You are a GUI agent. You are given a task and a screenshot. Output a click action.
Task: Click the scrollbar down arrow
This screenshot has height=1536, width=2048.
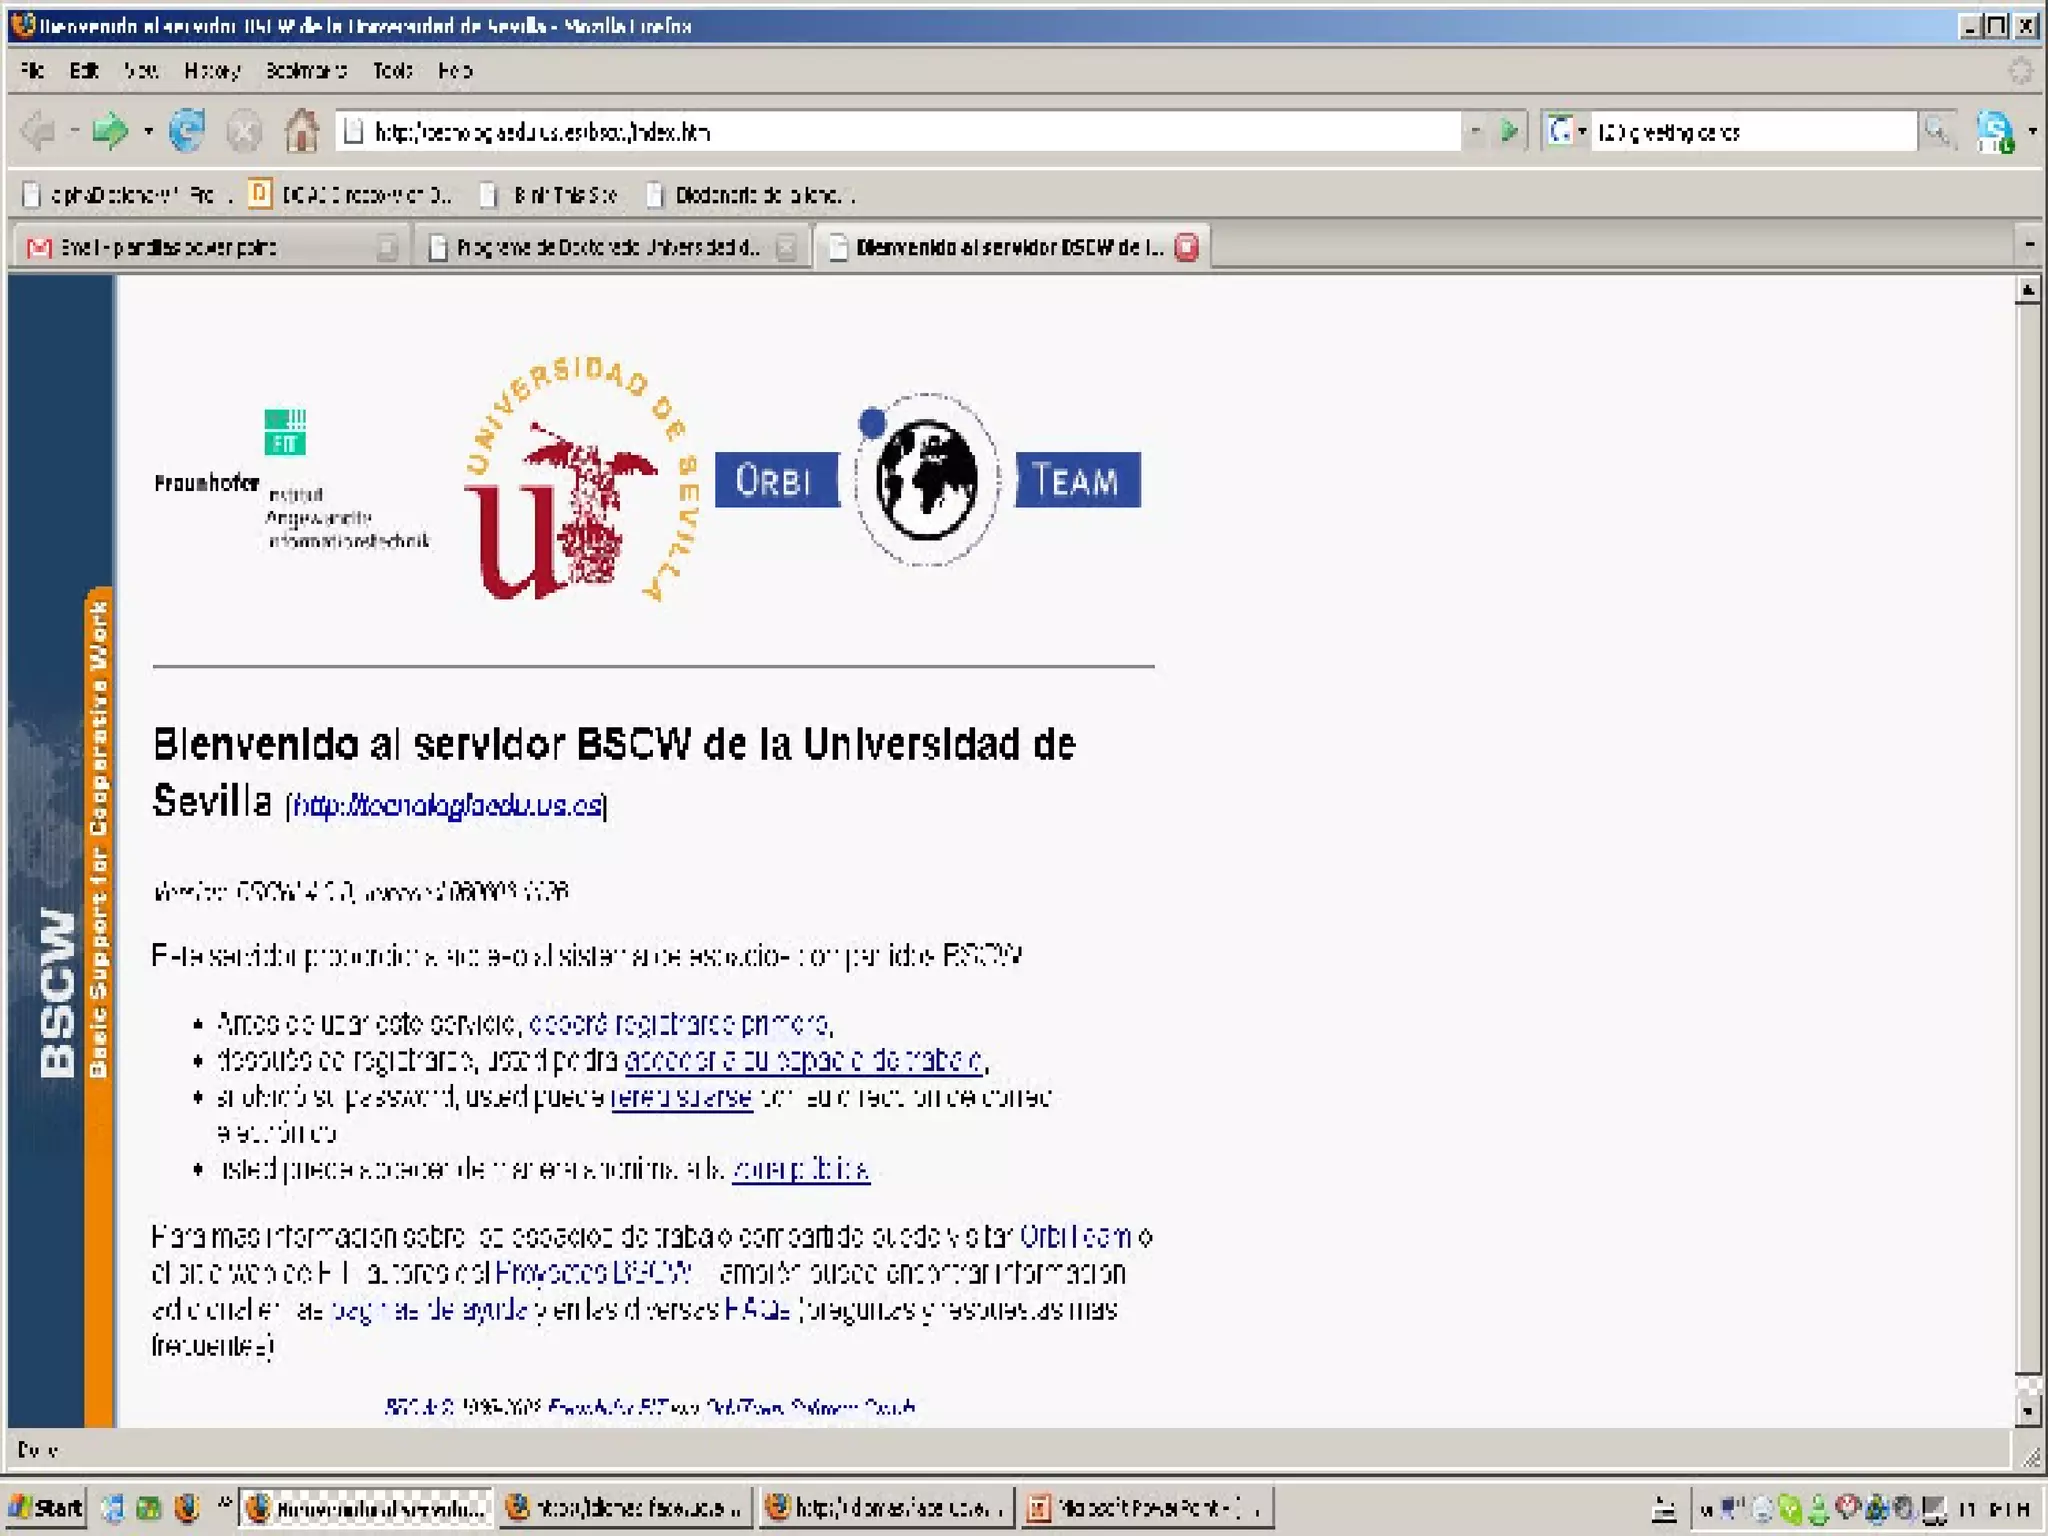pyautogui.click(x=2027, y=1412)
